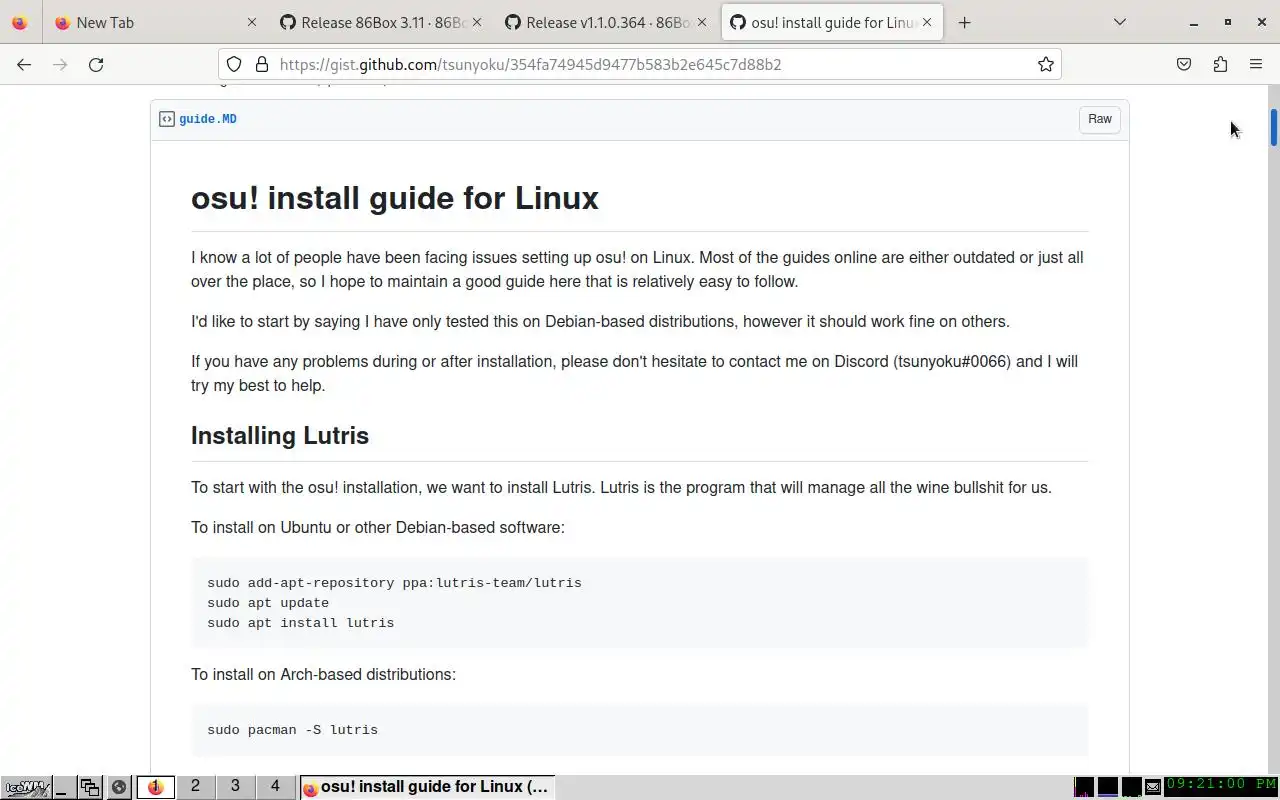Open the tracking protection shield icon

pyautogui.click(x=234, y=64)
